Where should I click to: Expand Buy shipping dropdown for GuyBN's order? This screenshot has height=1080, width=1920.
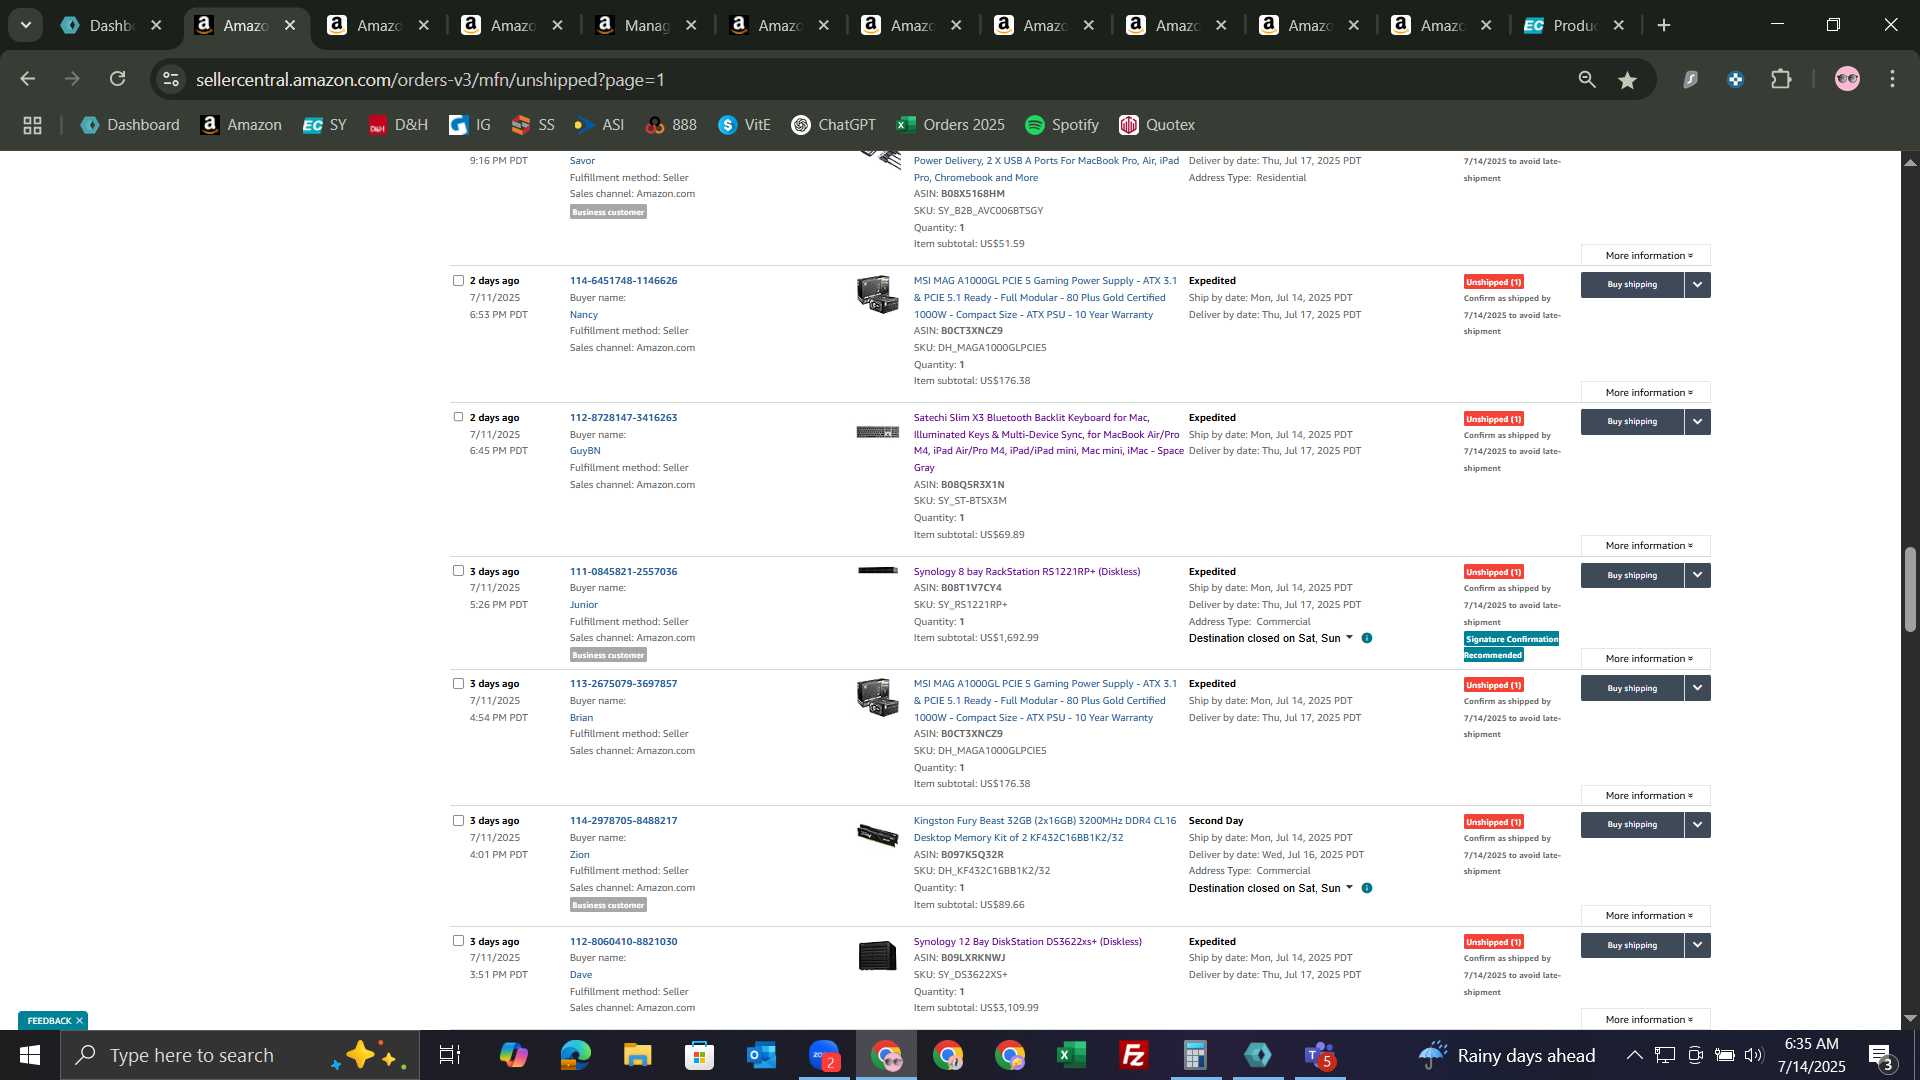[x=1698, y=422]
